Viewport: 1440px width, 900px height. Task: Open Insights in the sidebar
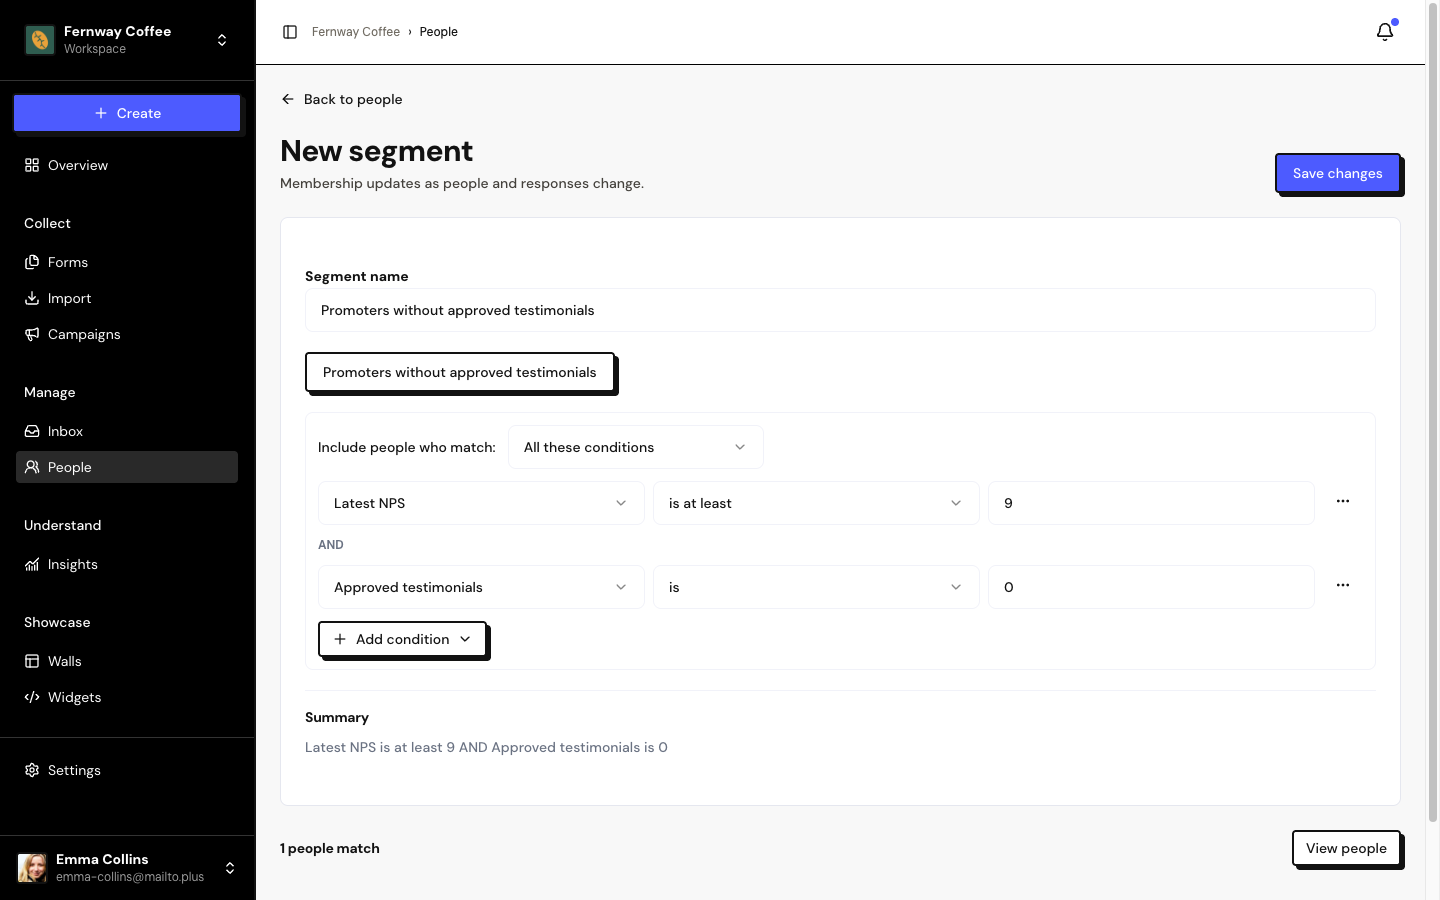pos(127,564)
